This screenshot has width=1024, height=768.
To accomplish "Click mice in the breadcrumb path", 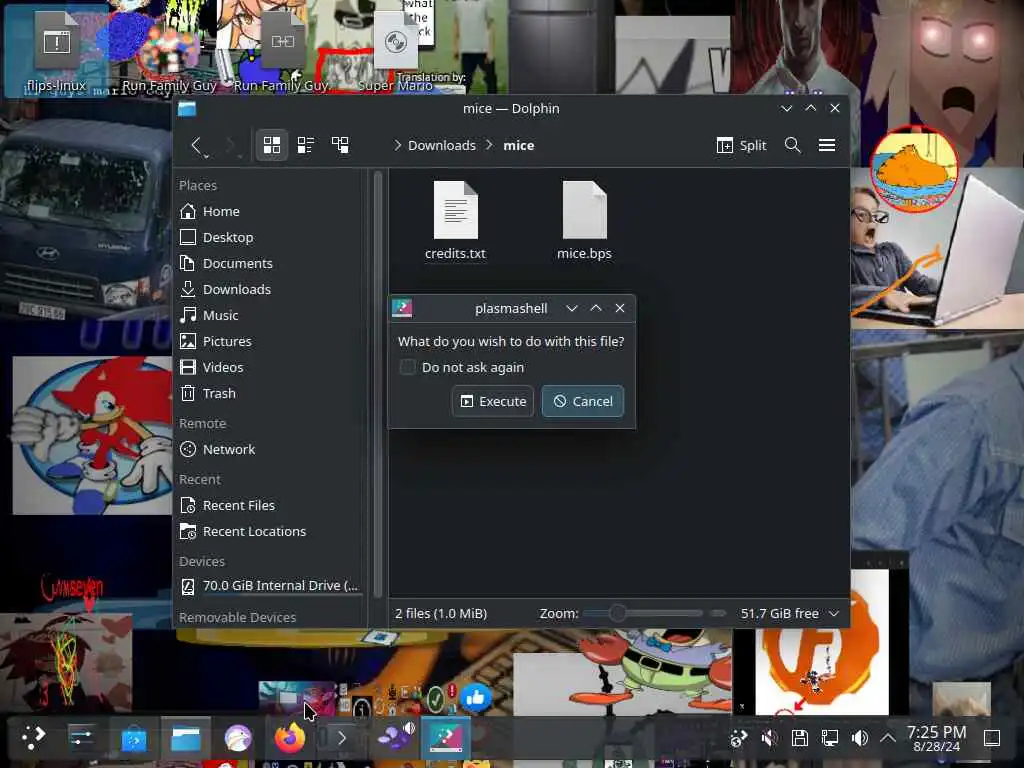I will pos(519,145).
